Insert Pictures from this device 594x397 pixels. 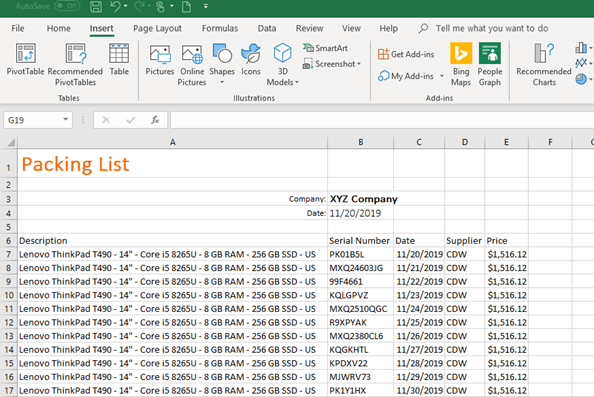click(160, 59)
